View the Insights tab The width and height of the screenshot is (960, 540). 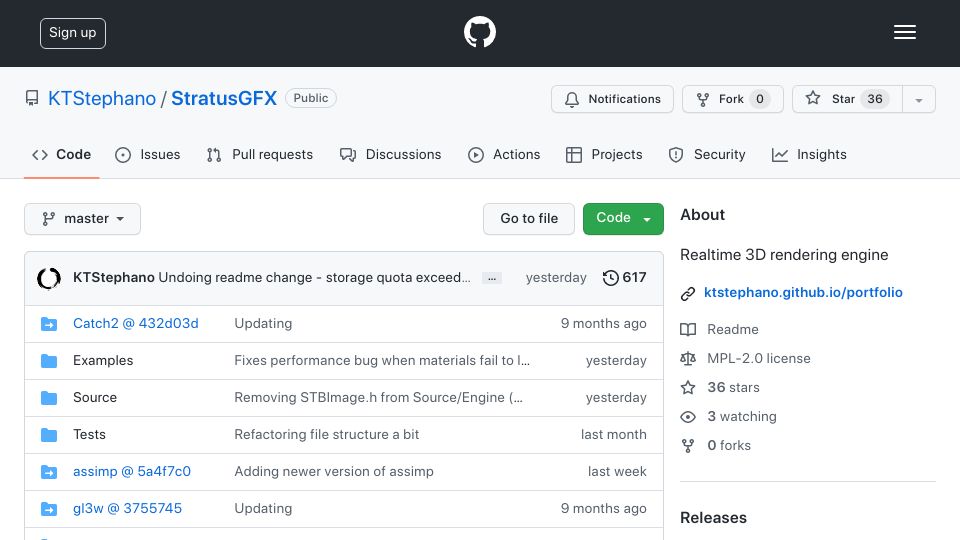[x=809, y=155]
